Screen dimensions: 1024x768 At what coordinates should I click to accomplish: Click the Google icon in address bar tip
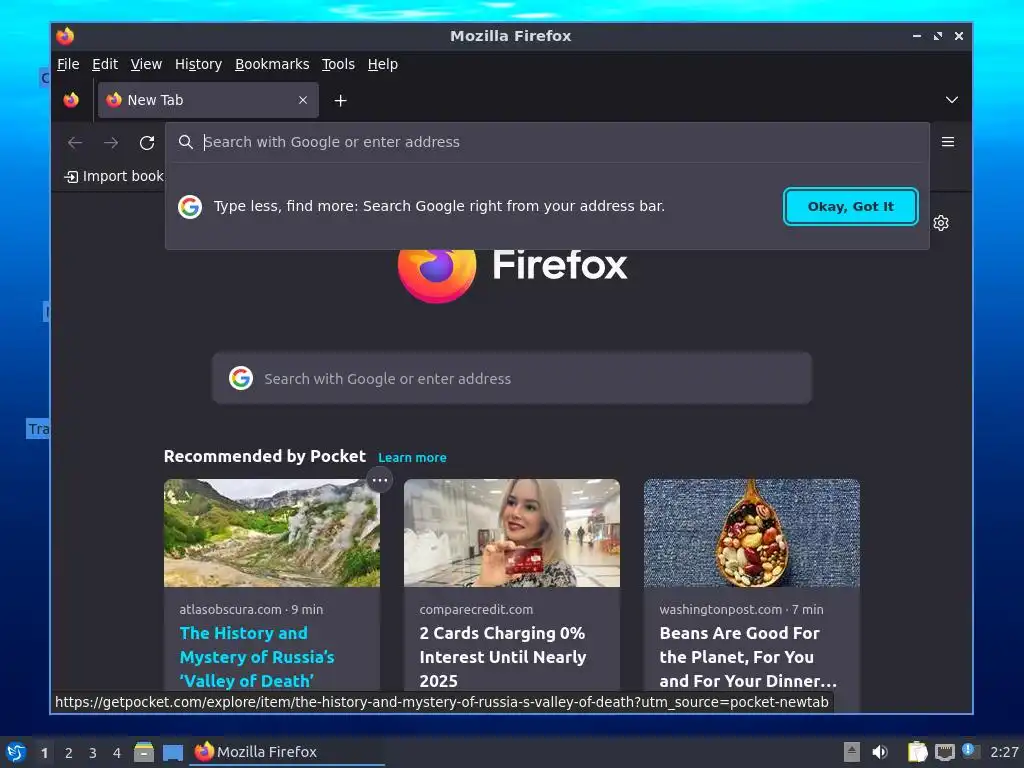click(190, 207)
